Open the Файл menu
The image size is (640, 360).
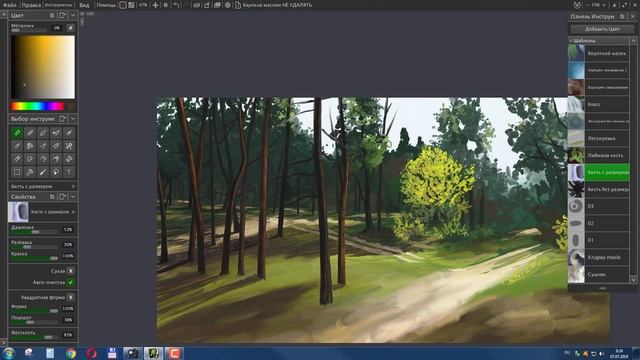9,5
